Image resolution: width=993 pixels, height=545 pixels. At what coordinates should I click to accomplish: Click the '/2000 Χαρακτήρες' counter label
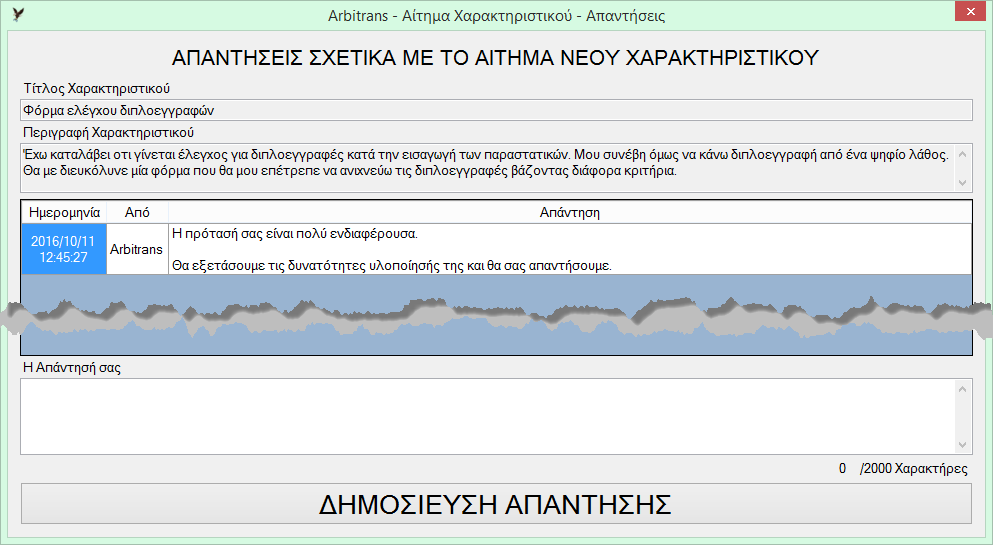point(913,468)
